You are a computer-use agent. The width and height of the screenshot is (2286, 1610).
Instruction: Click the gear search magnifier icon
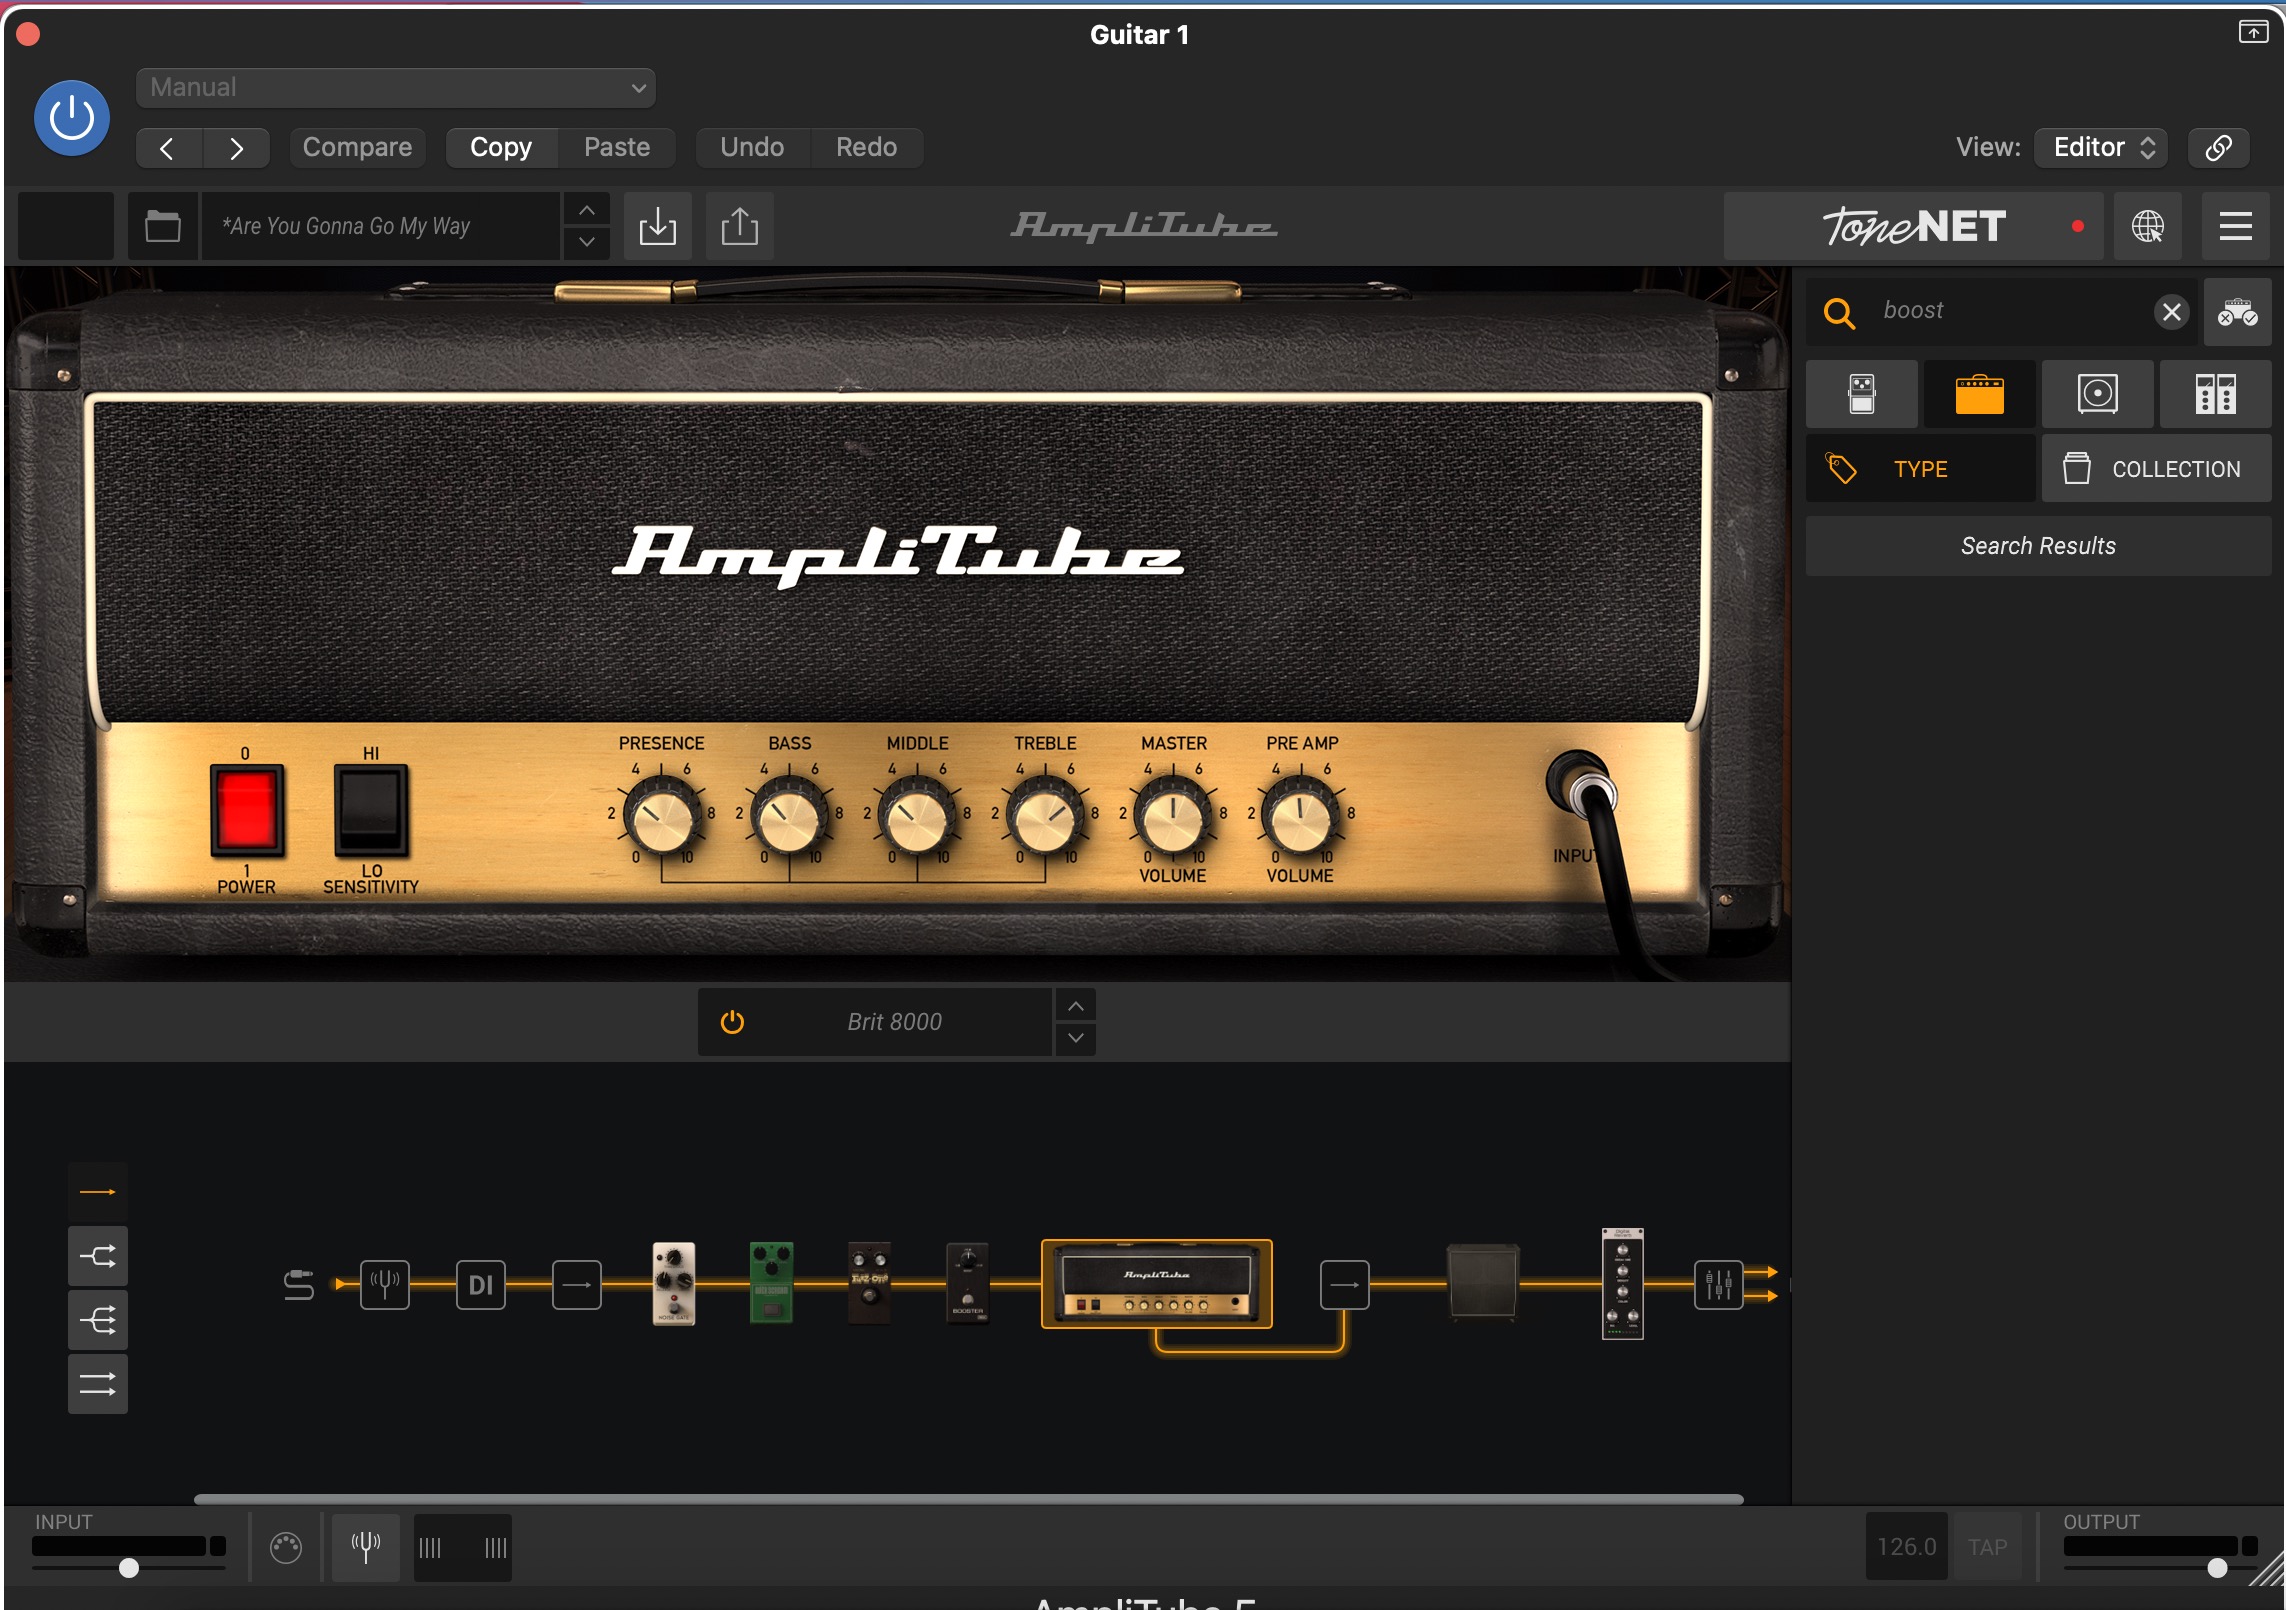(1839, 313)
